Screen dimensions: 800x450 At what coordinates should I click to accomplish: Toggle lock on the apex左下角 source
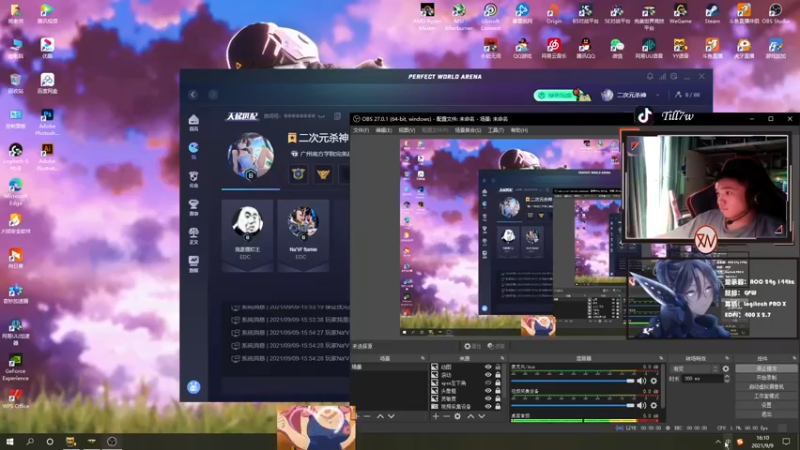[497, 383]
